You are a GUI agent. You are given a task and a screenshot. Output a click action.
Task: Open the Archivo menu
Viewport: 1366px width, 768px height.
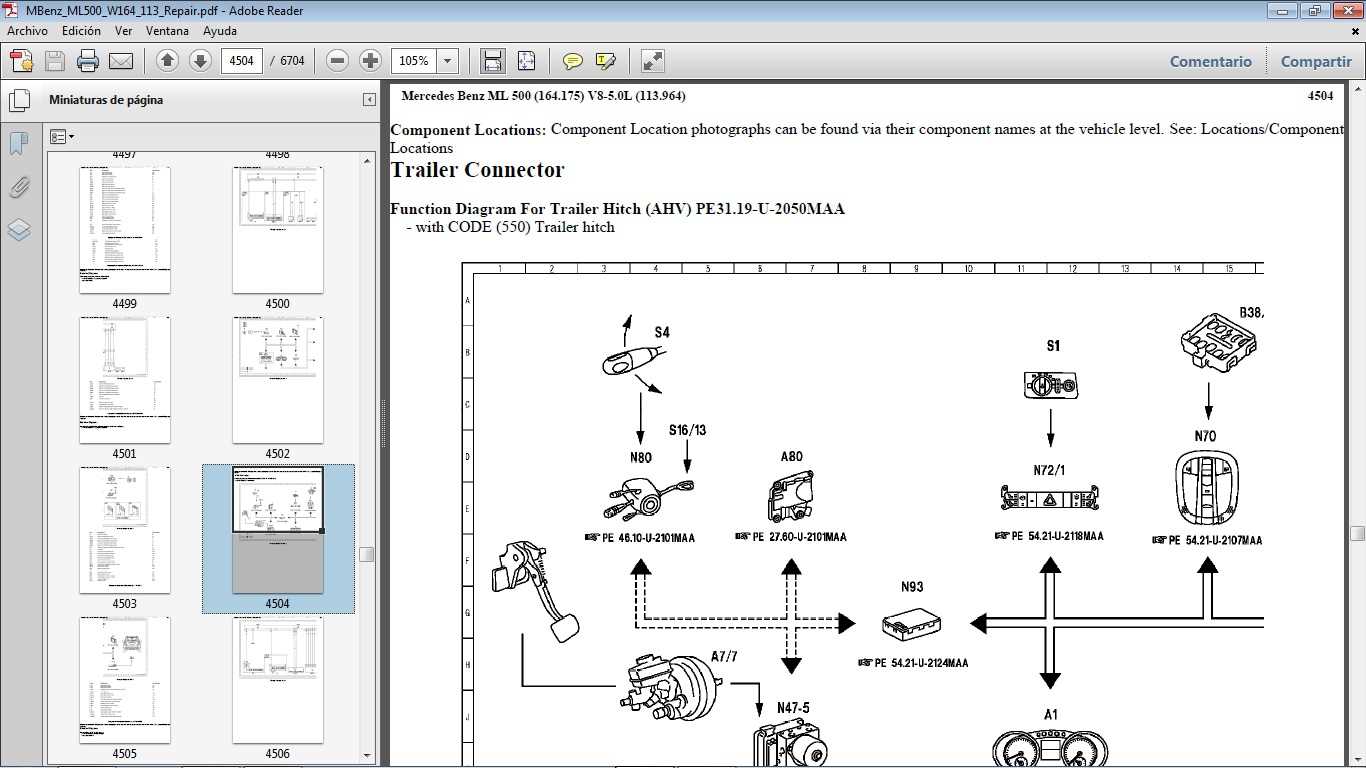[27, 31]
